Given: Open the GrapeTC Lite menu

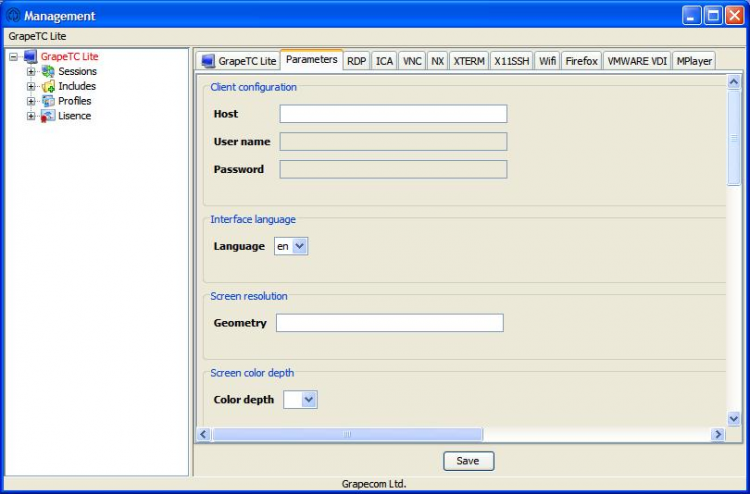Looking at the screenshot, I should coord(37,36).
